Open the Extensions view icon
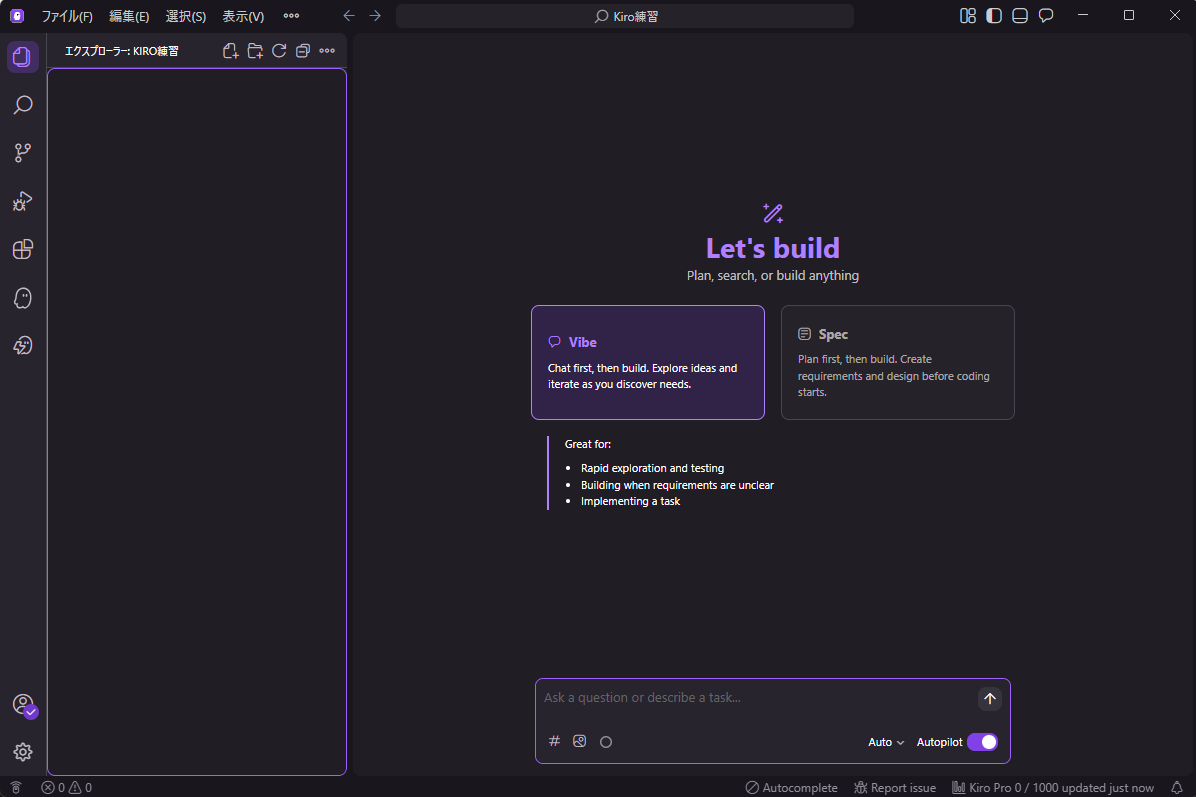 23,249
